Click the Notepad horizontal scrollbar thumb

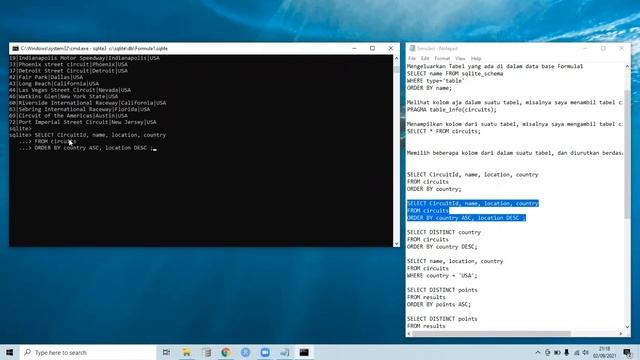pos(491,333)
